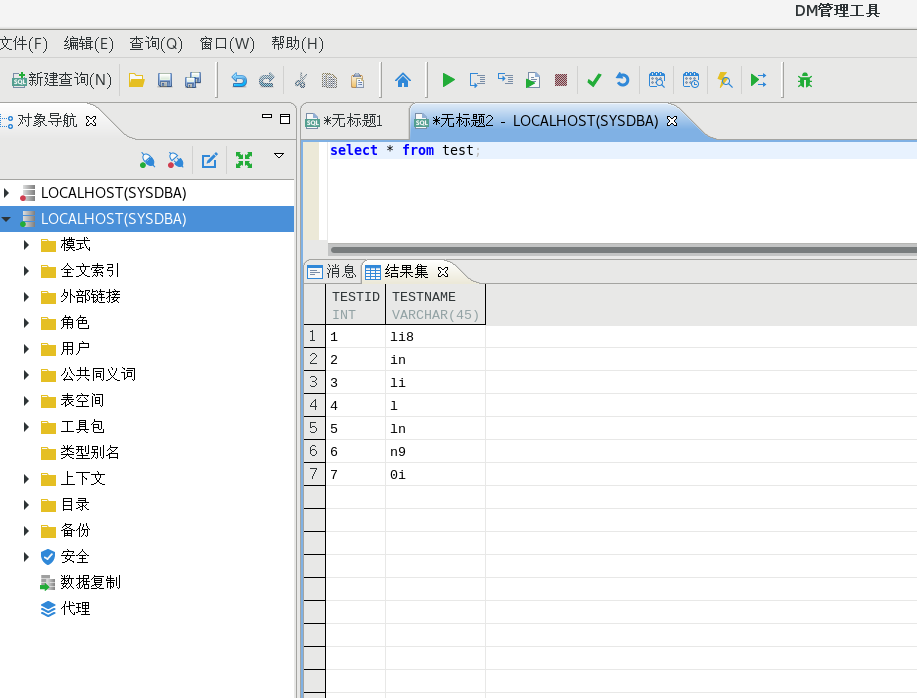Image resolution: width=917 pixels, height=698 pixels.
Task: Click the New Query (新建查询) button
Action: coord(62,80)
